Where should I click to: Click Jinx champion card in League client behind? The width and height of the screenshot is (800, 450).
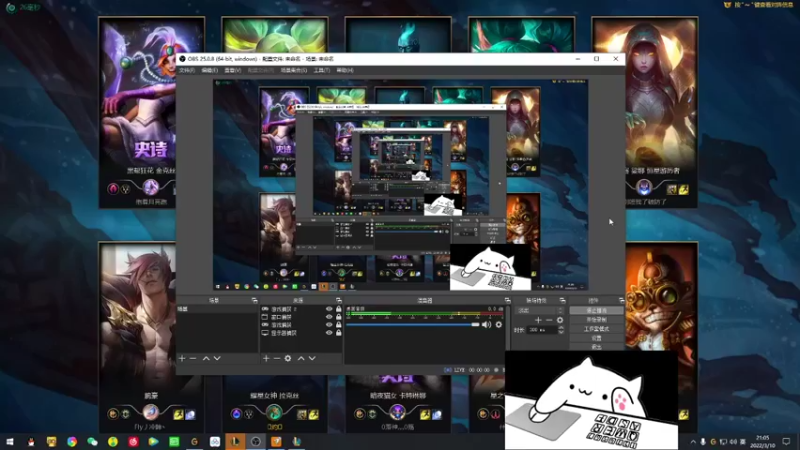137,112
